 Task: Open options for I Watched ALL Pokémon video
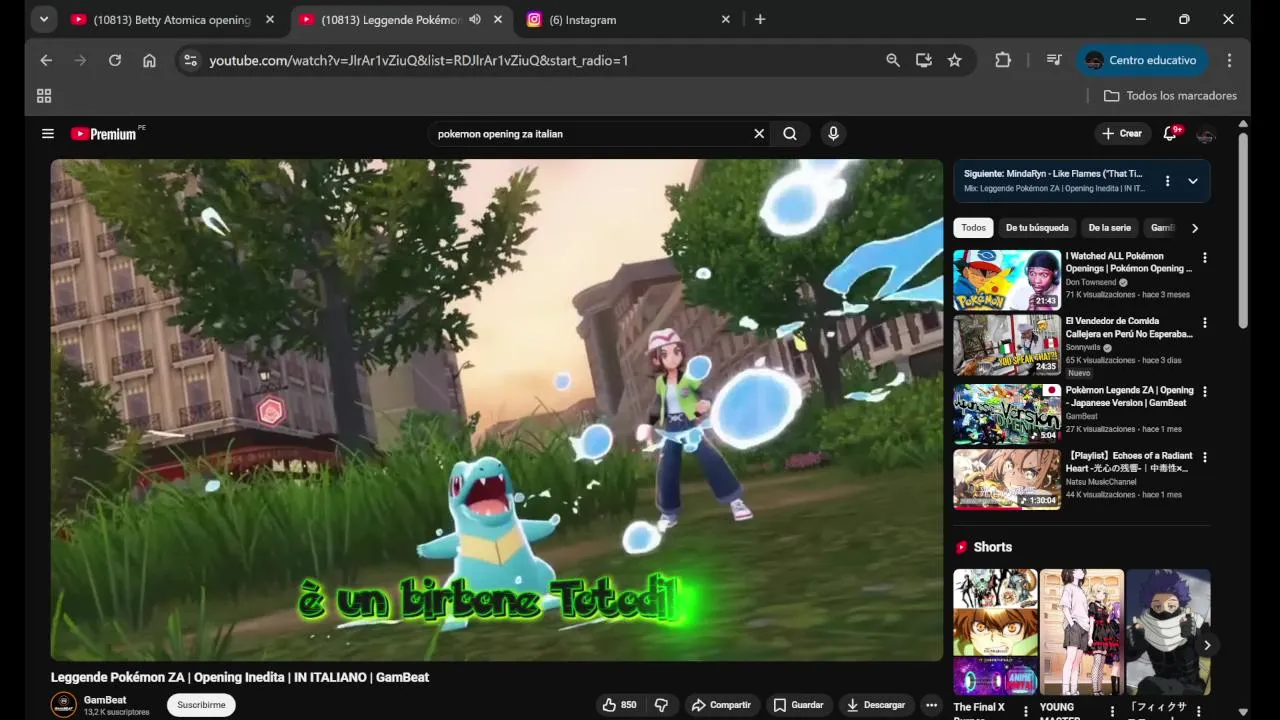[x=1204, y=258]
